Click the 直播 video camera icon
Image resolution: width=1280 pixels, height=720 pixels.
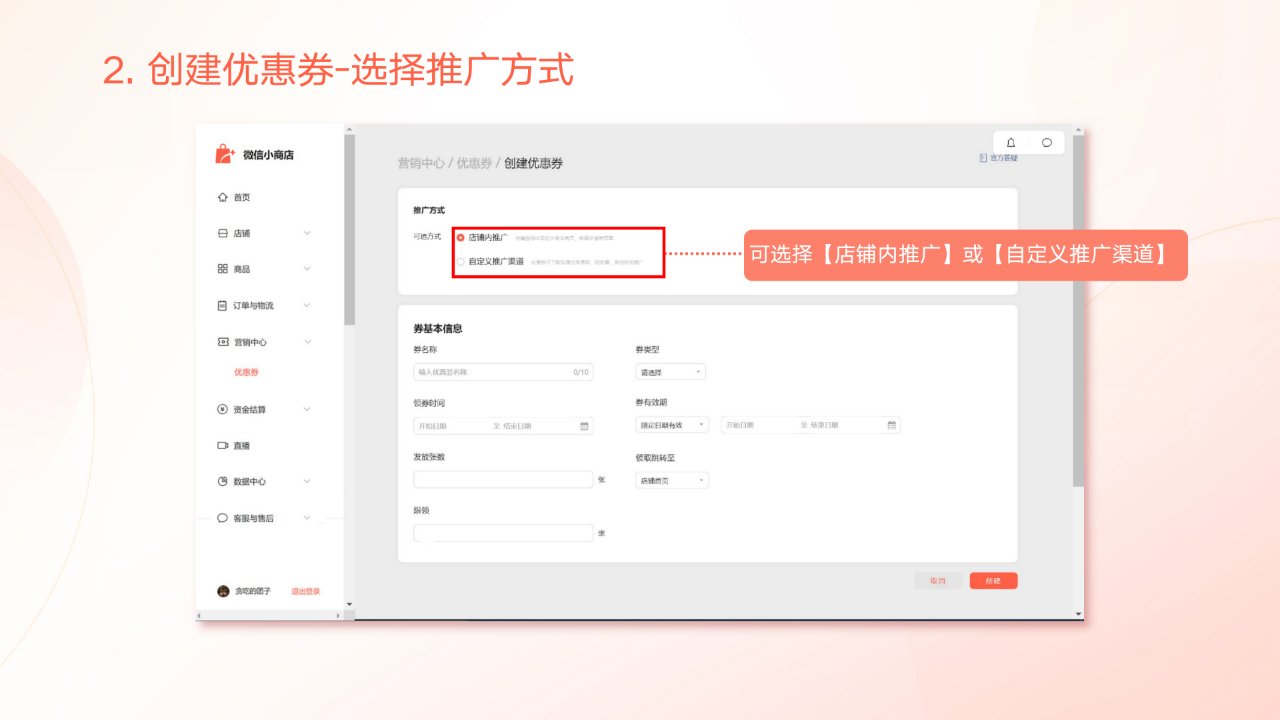223,445
